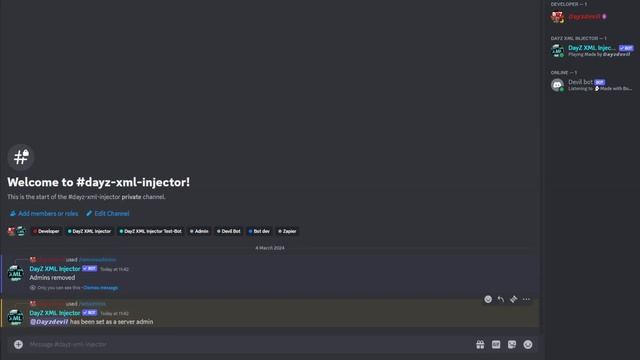This screenshot has height=360, width=640.
Task: Click slash command link above 'Admins removed'
Action: 98,260
